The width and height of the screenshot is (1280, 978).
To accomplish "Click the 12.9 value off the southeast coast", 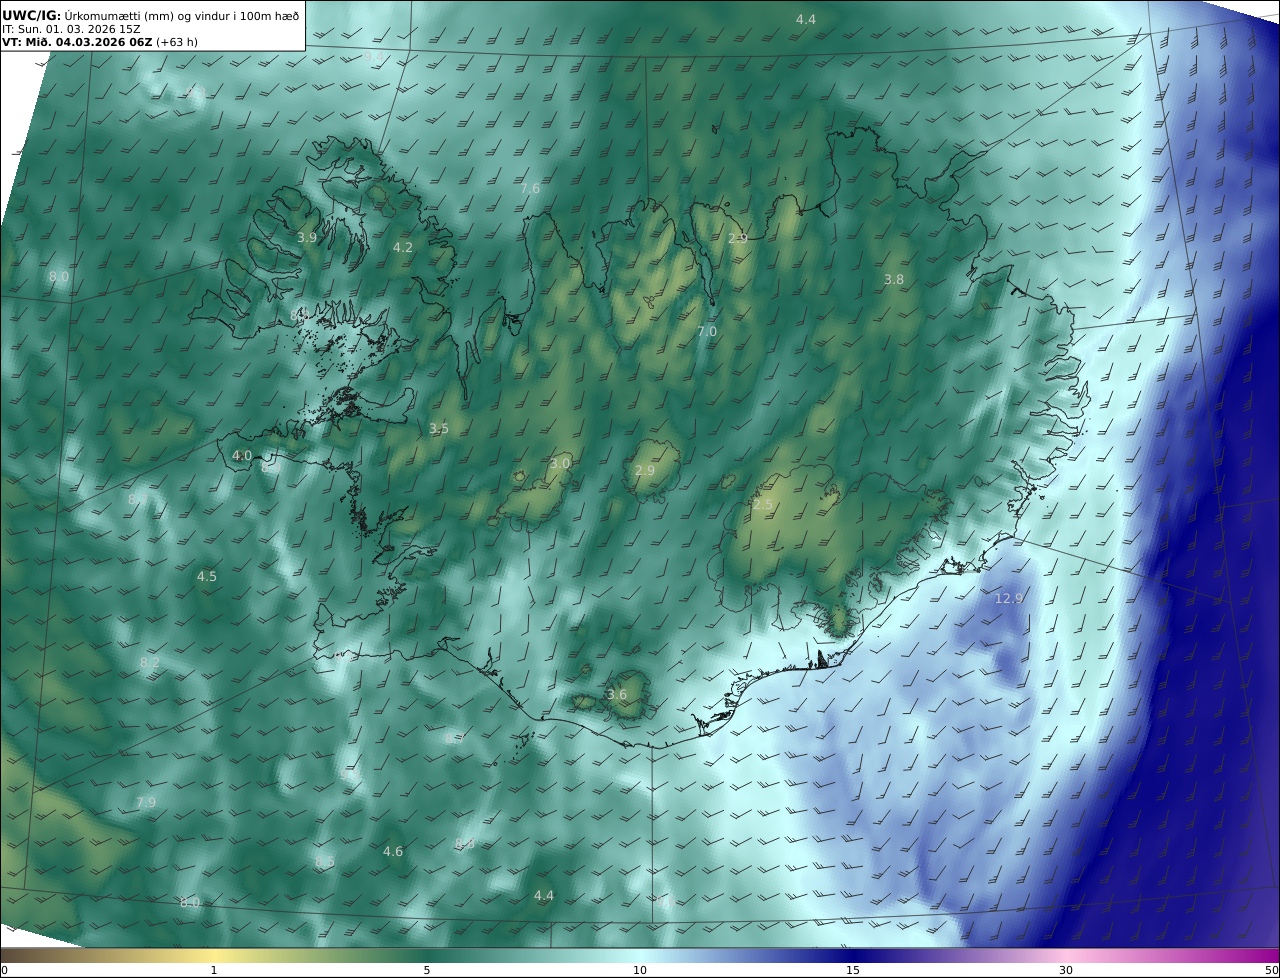I will point(1009,598).
